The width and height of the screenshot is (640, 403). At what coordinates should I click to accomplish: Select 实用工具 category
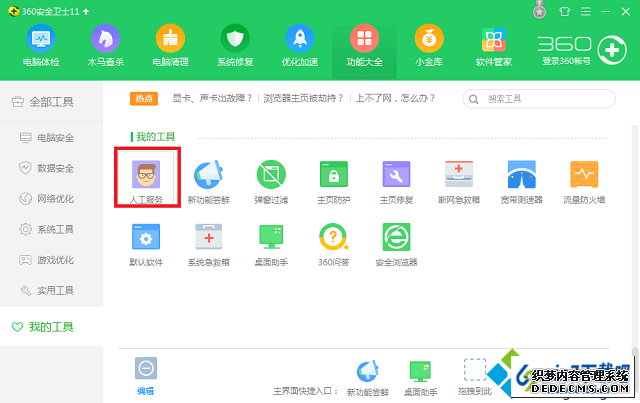(x=51, y=291)
